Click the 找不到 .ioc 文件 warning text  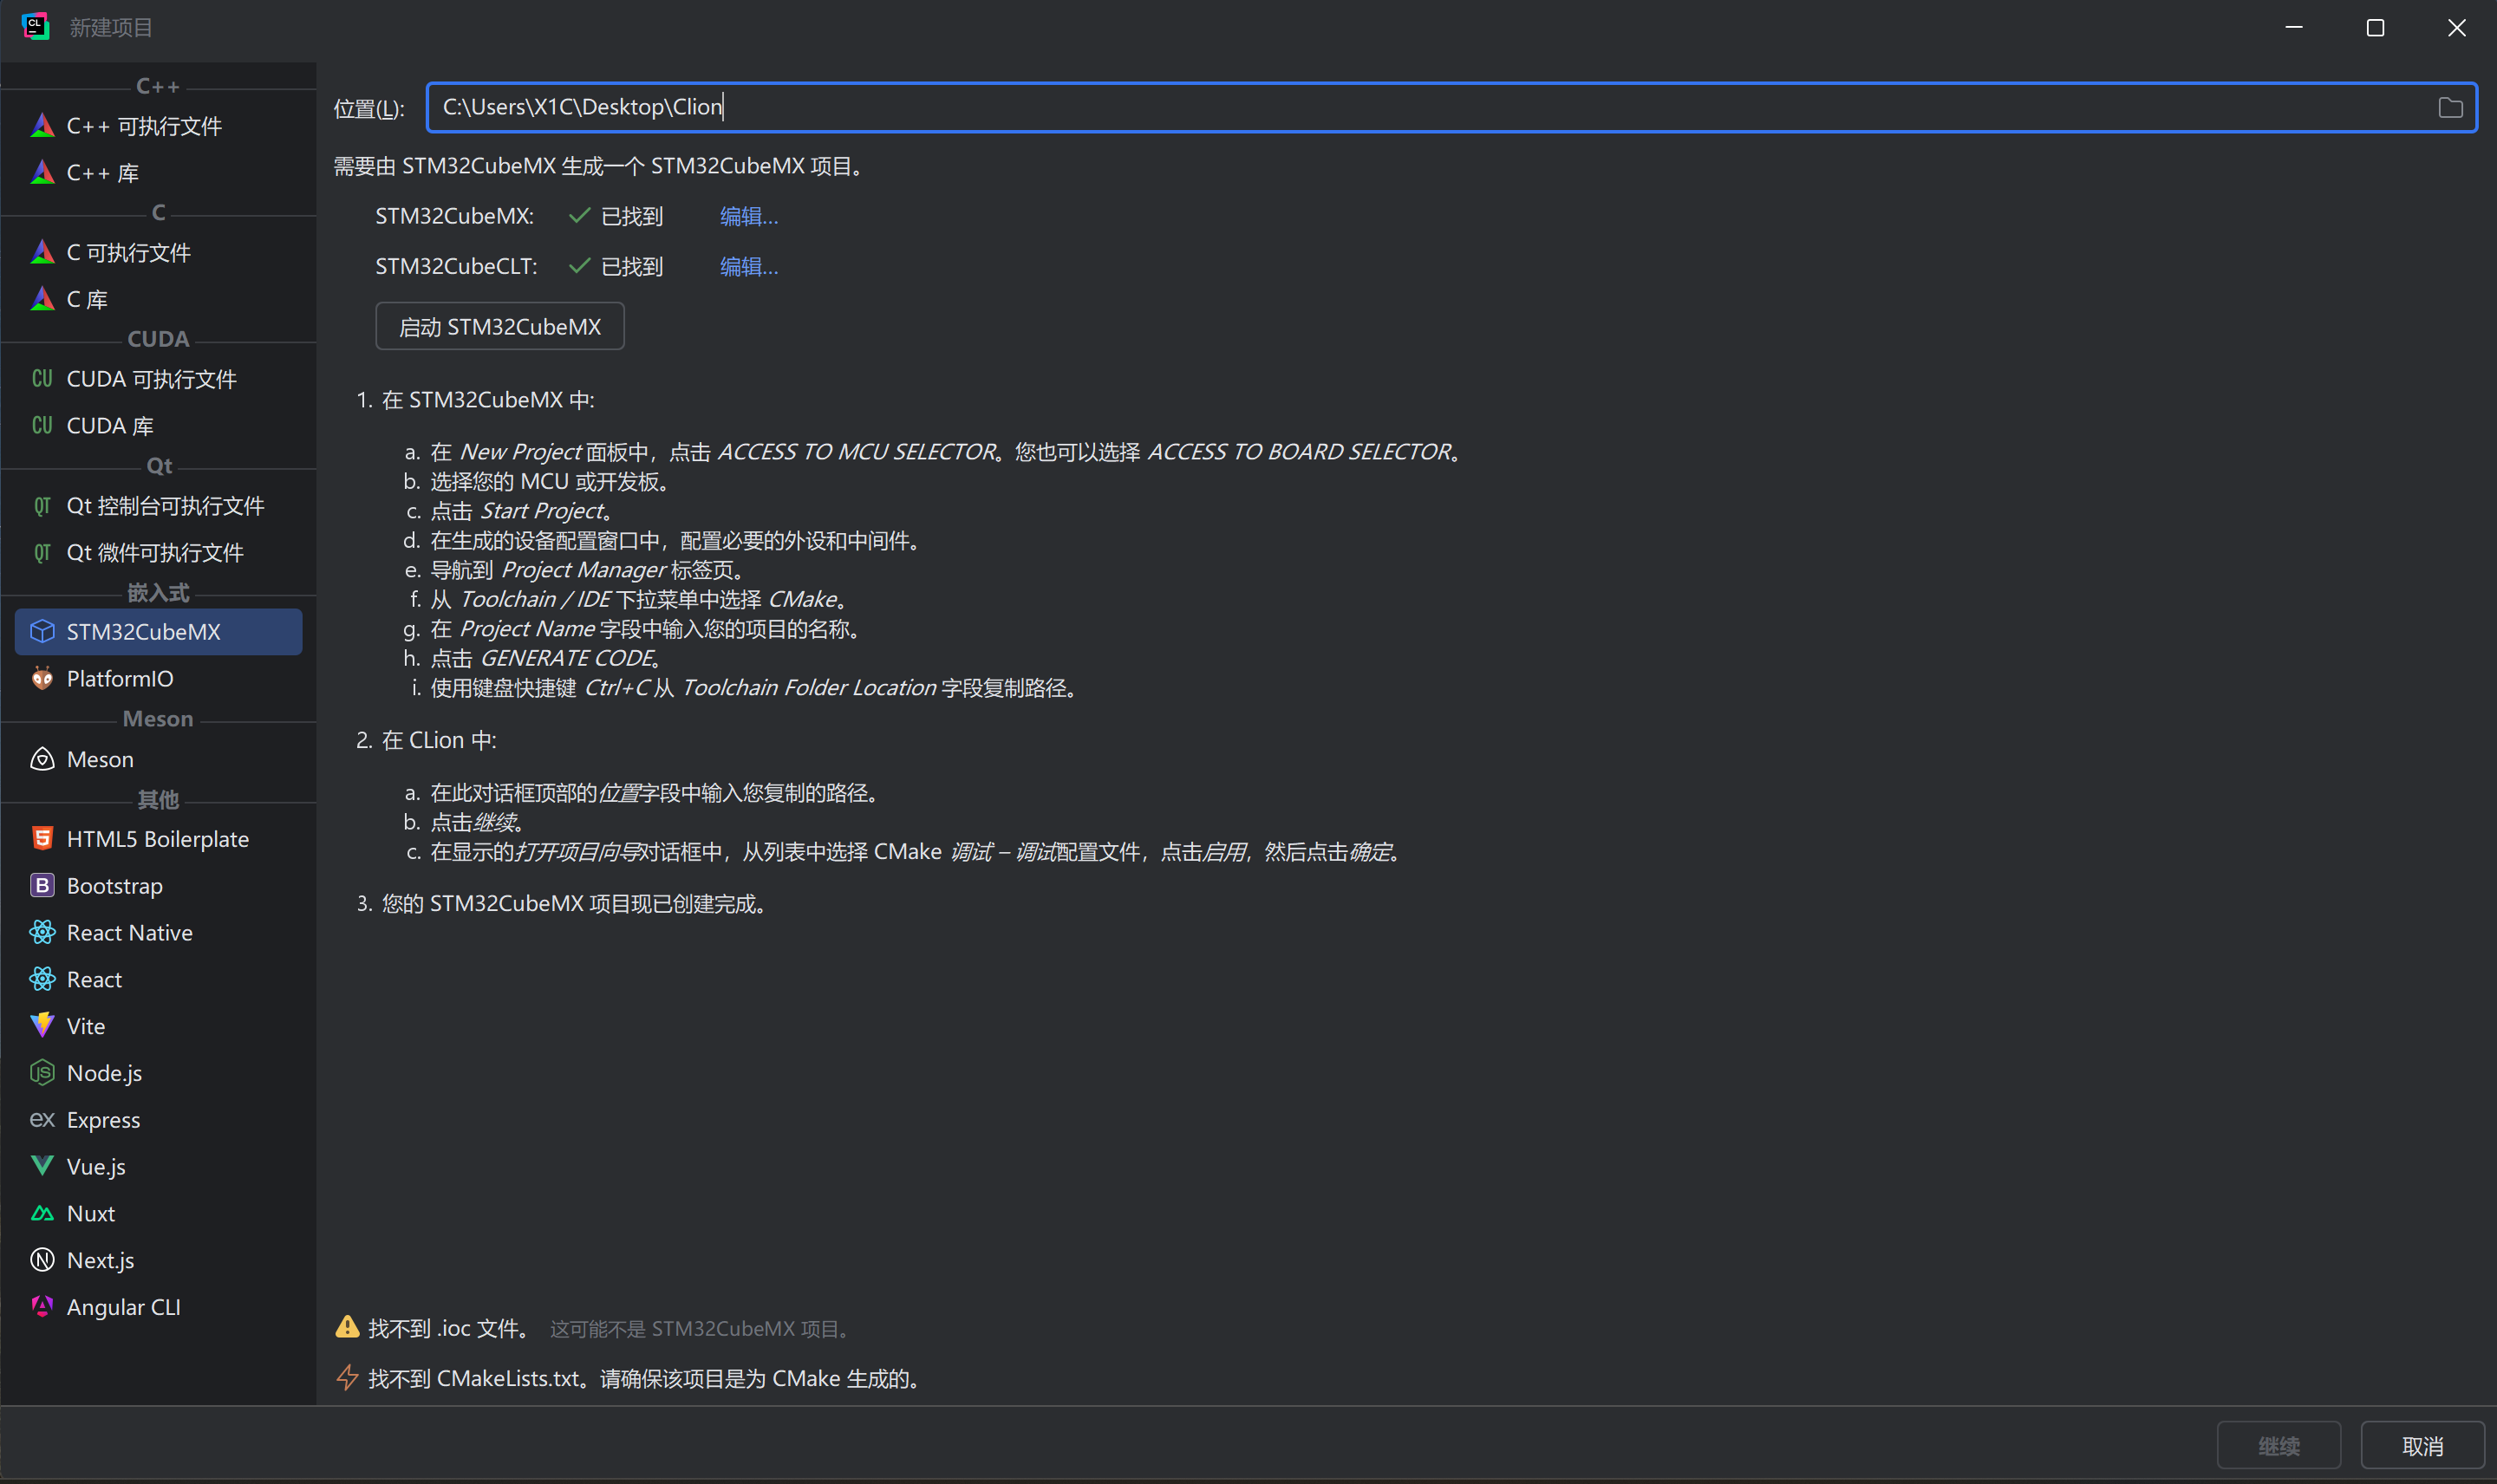coord(450,1329)
